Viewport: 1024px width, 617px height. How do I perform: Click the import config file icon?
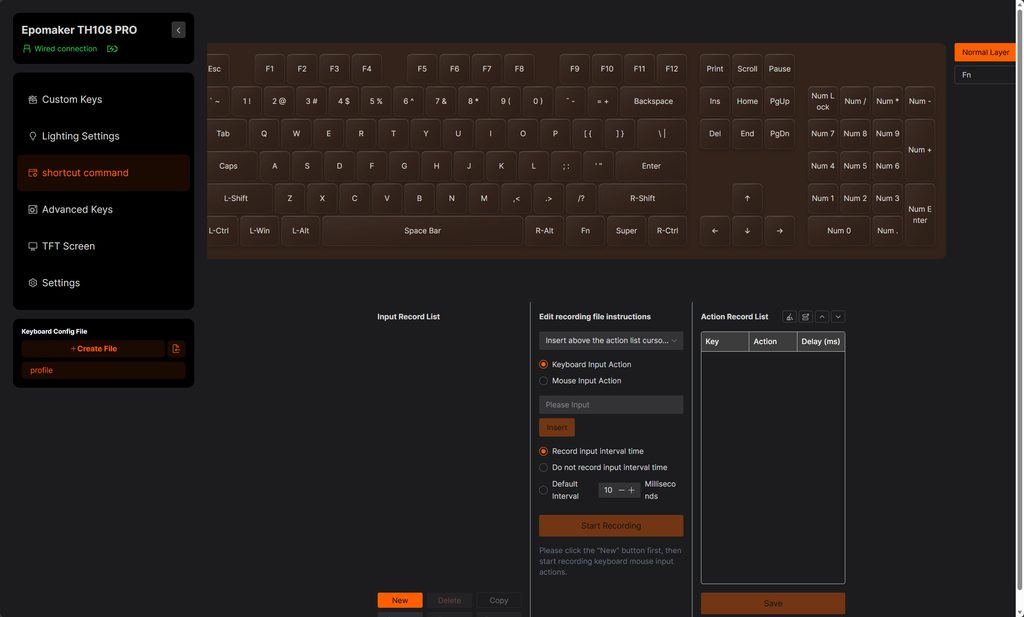tap(176, 349)
